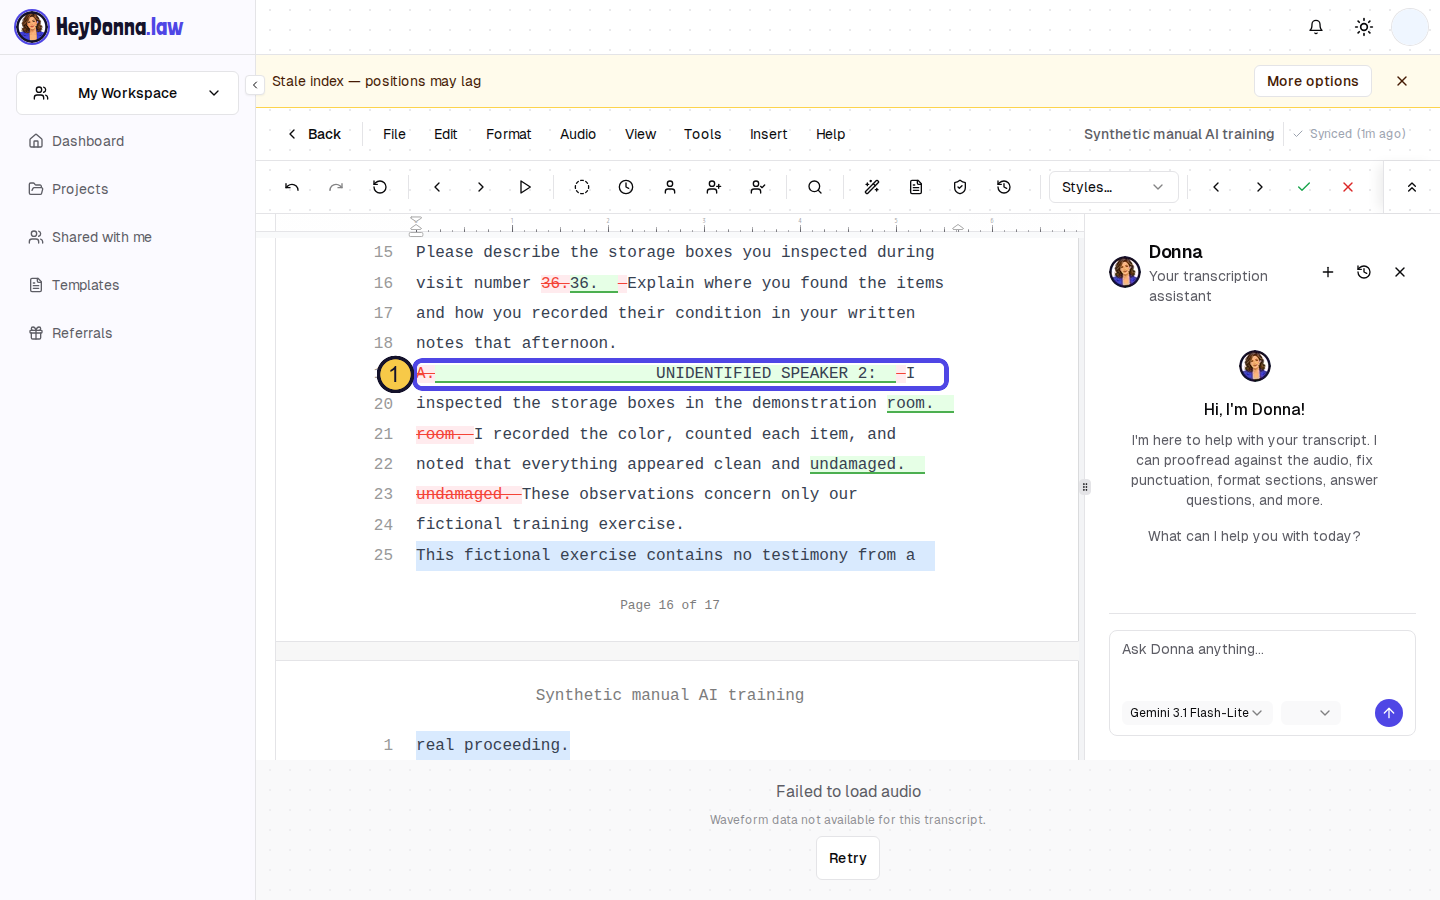Click the shield check icon
1440x900 pixels.
[x=960, y=187]
